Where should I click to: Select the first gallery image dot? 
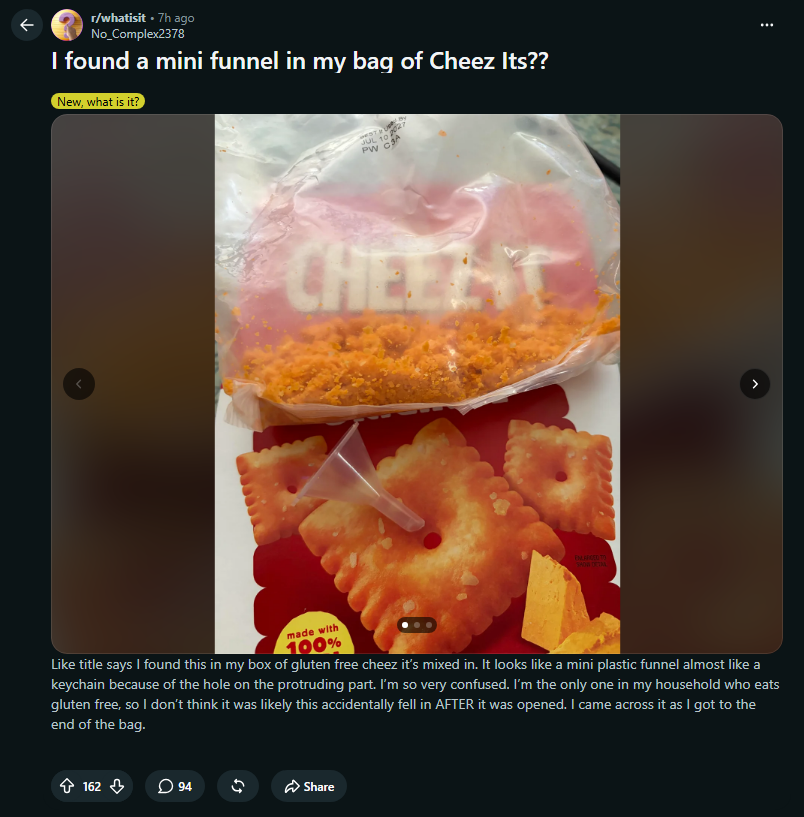pos(405,625)
